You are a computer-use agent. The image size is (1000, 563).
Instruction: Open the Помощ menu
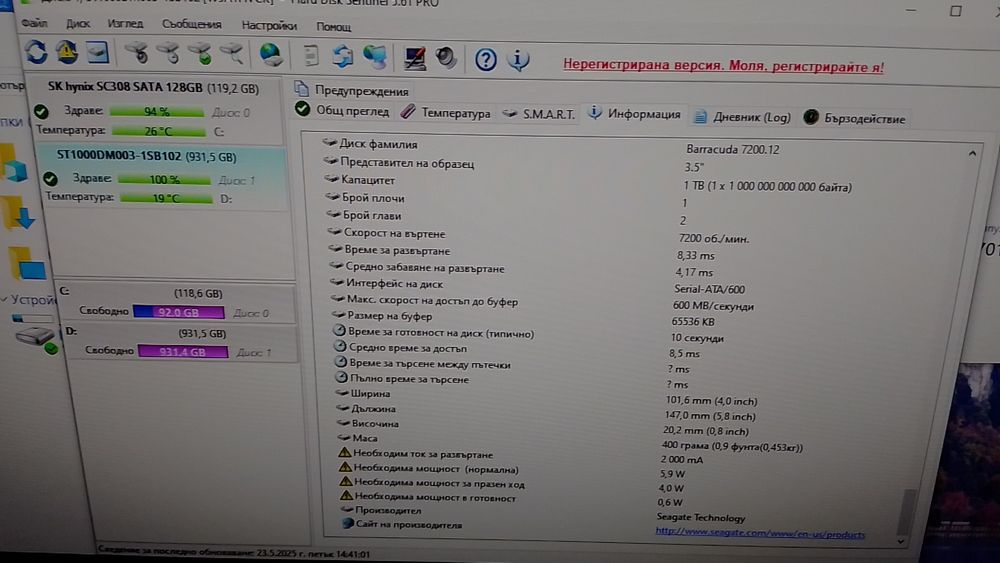(334, 27)
